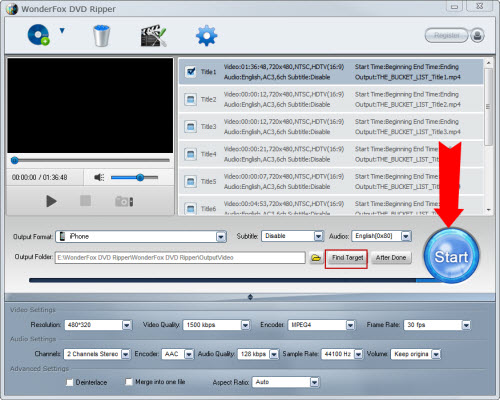Browse output folder with the folder icon
Viewport: 500px width, 400px height.
coord(316,258)
